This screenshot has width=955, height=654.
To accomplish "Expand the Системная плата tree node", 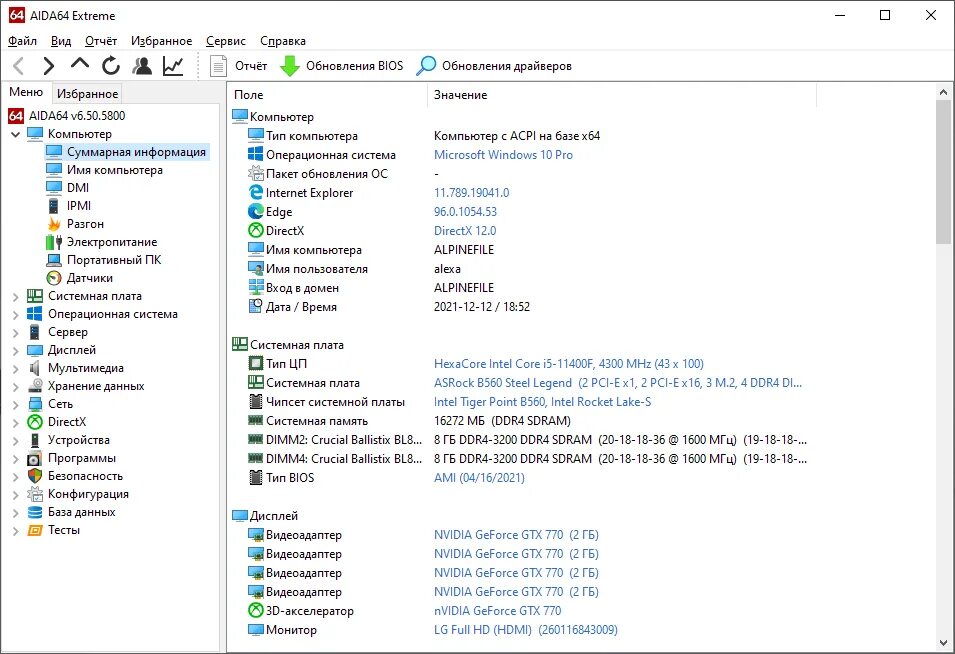I will (x=16, y=297).
